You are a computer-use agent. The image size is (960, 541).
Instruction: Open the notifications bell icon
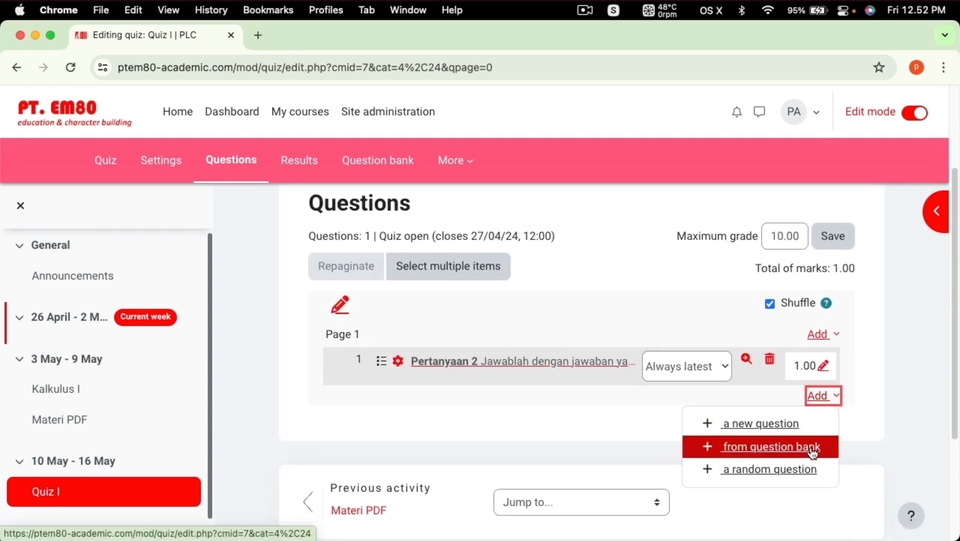click(737, 112)
